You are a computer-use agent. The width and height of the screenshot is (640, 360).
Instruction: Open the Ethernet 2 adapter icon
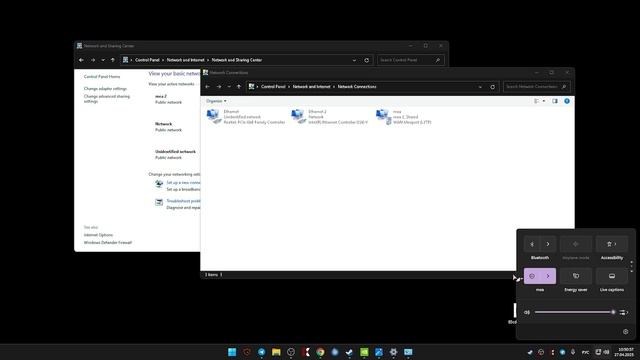[298, 116]
